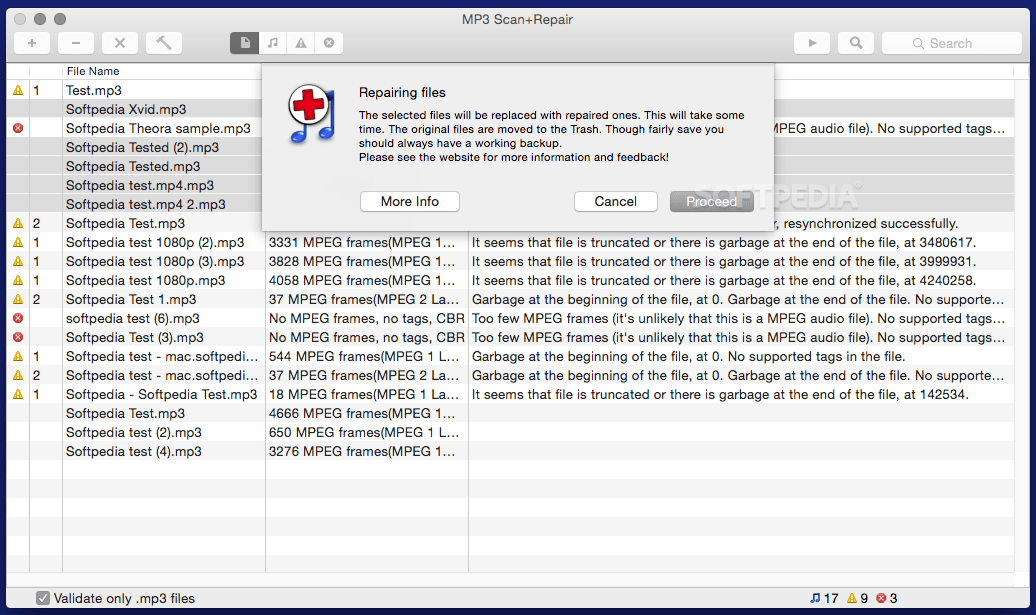Show all files via the document filter icon
This screenshot has width=1036, height=615.
[x=244, y=43]
